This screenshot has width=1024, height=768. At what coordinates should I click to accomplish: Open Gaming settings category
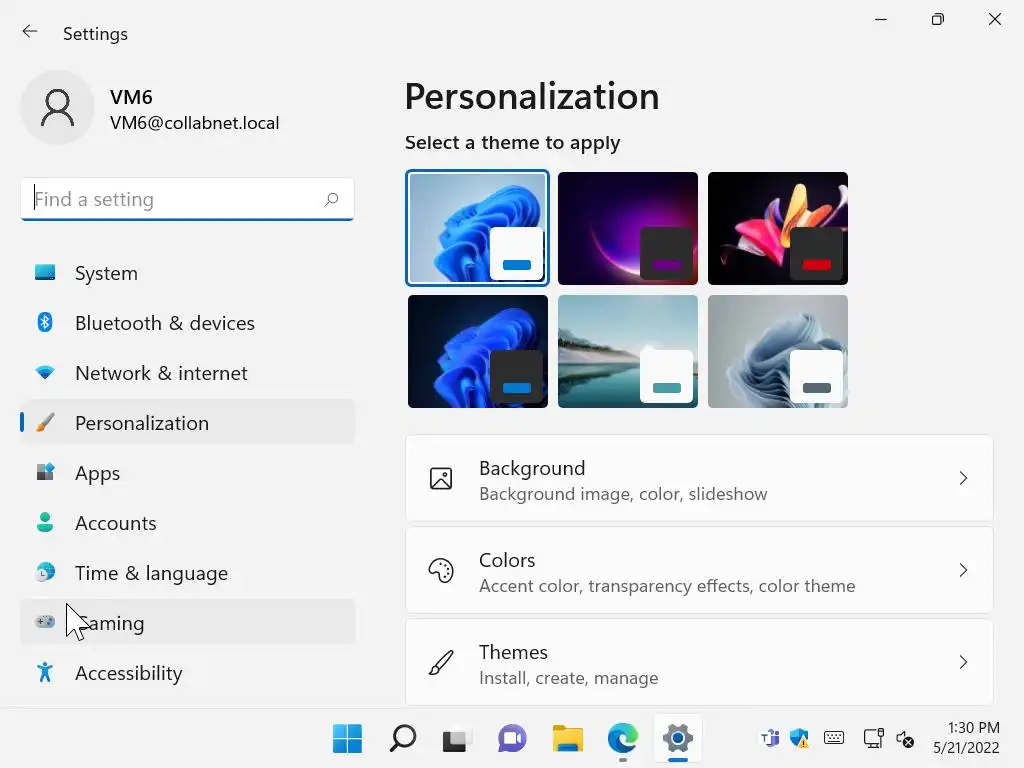187,622
